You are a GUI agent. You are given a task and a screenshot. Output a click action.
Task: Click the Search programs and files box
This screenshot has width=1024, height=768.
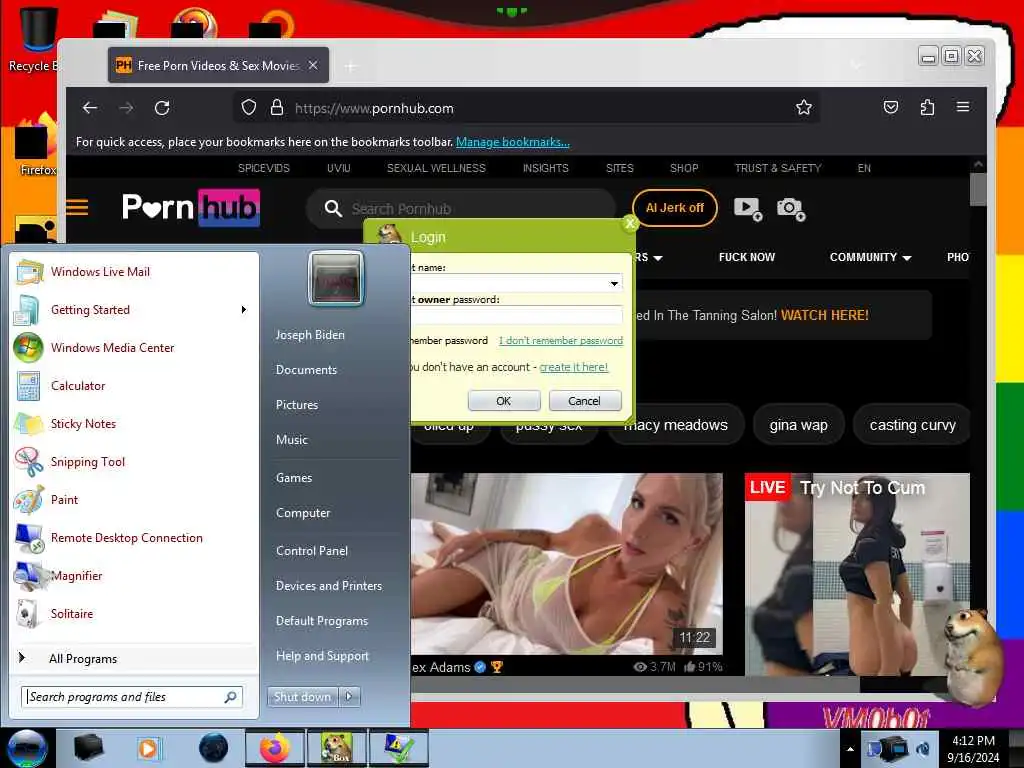[133, 697]
